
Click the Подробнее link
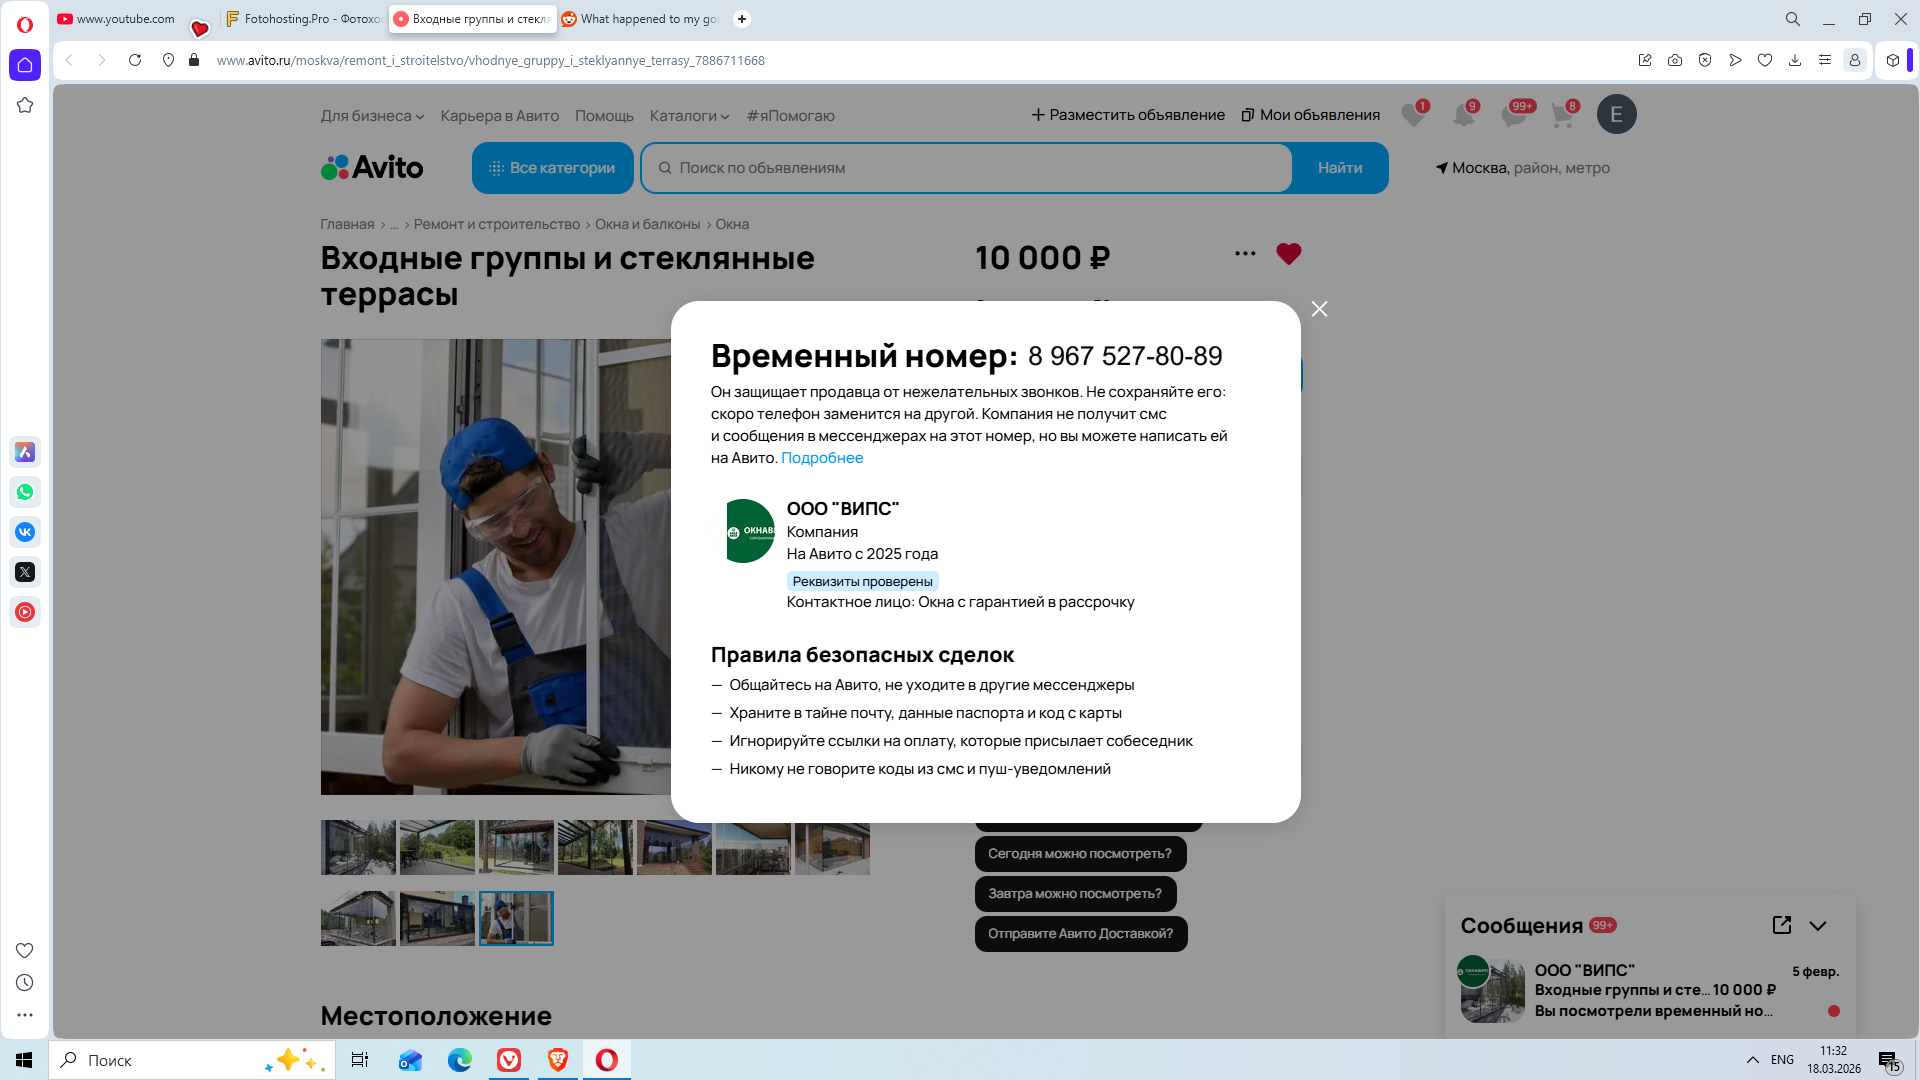pos(822,458)
